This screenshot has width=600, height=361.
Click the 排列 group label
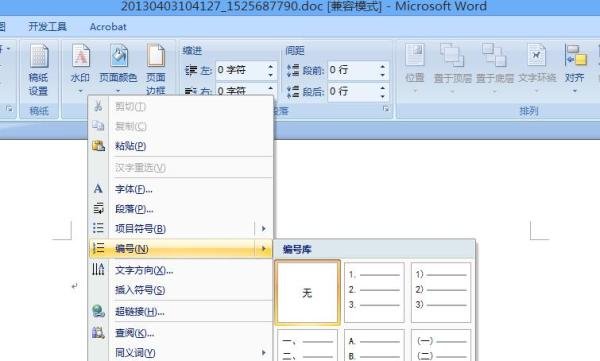click(x=529, y=111)
